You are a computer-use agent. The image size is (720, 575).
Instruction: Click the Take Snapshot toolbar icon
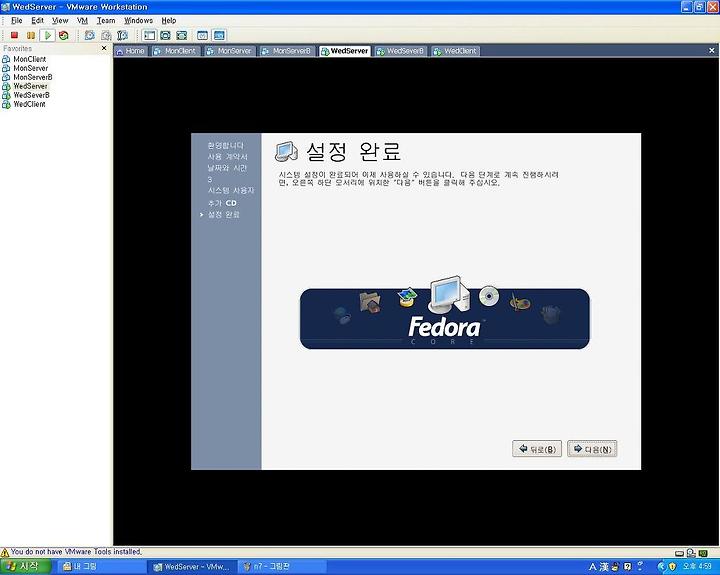click(90, 35)
